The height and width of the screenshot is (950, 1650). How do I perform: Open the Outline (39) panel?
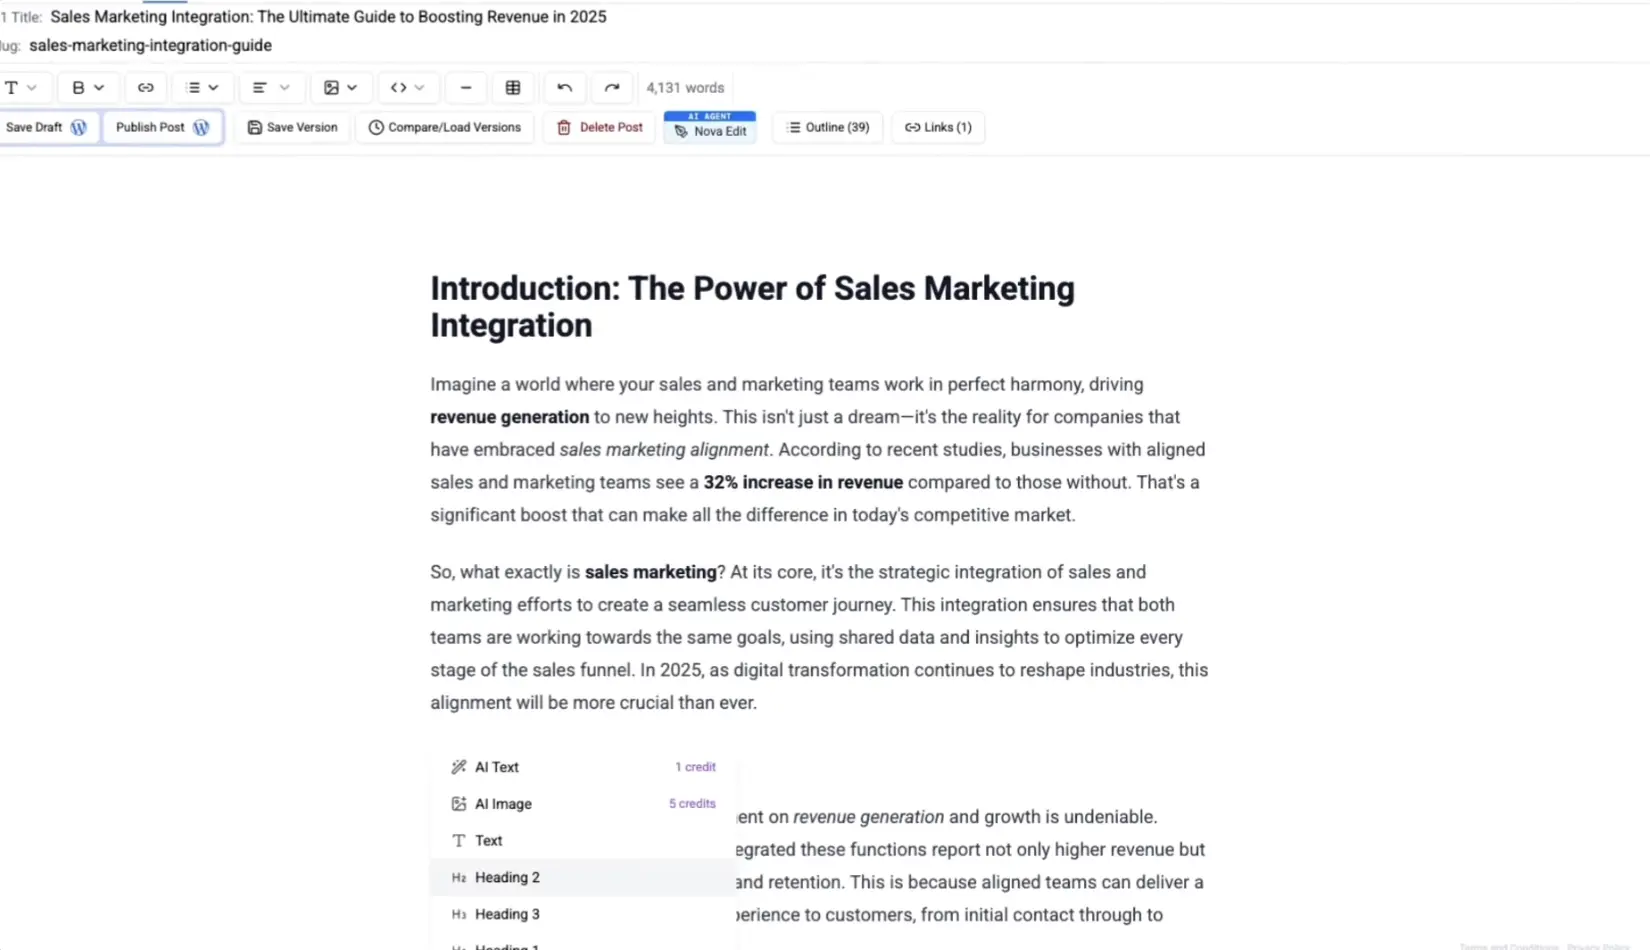[828, 127]
